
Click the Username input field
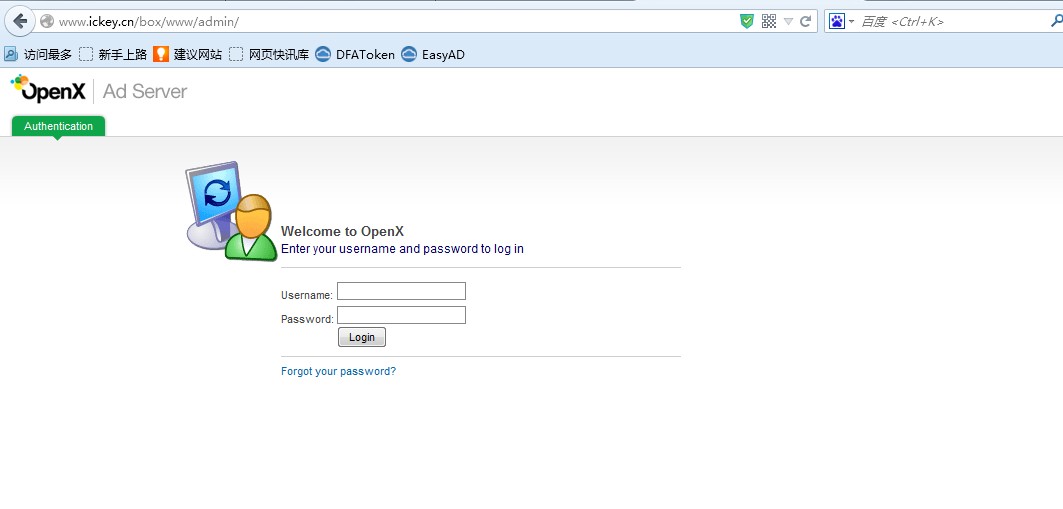[401, 291]
